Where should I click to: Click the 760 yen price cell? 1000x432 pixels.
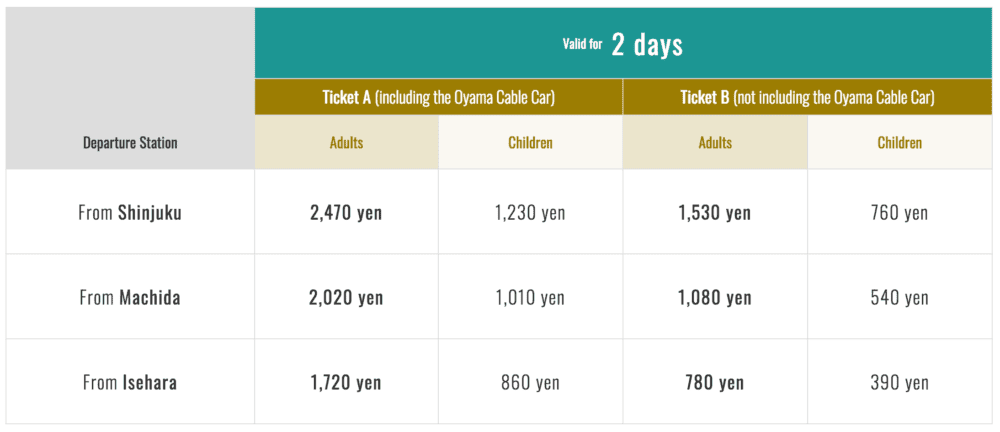click(899, 212)
